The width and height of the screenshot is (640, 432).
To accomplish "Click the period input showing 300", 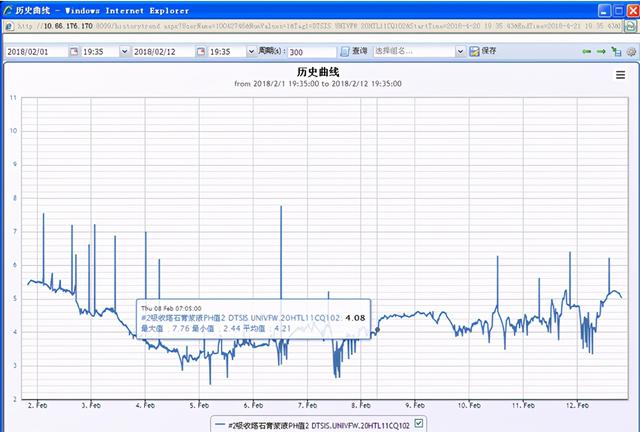I will (312, 52).
